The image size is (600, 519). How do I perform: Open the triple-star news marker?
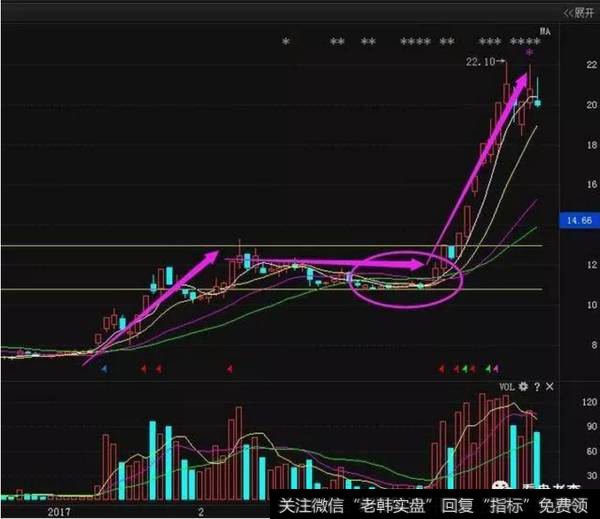click(x=490, y=41)
